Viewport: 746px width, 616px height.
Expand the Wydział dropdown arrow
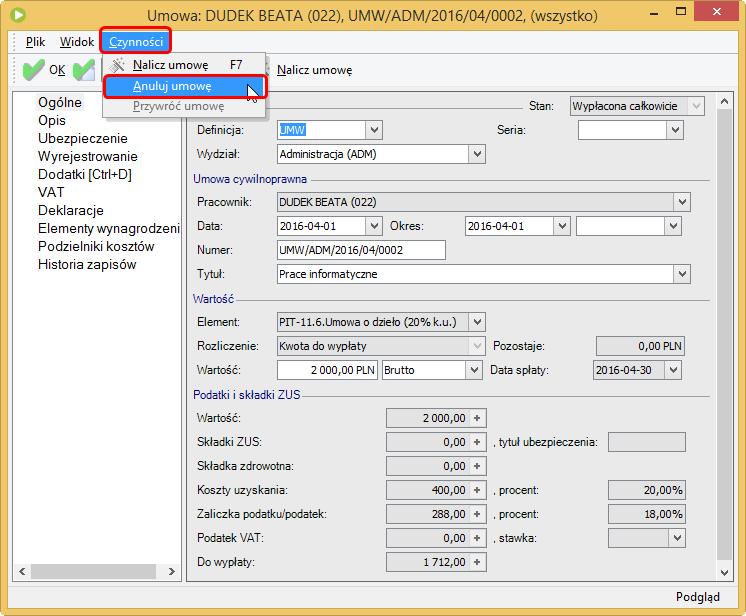point(477,154)
